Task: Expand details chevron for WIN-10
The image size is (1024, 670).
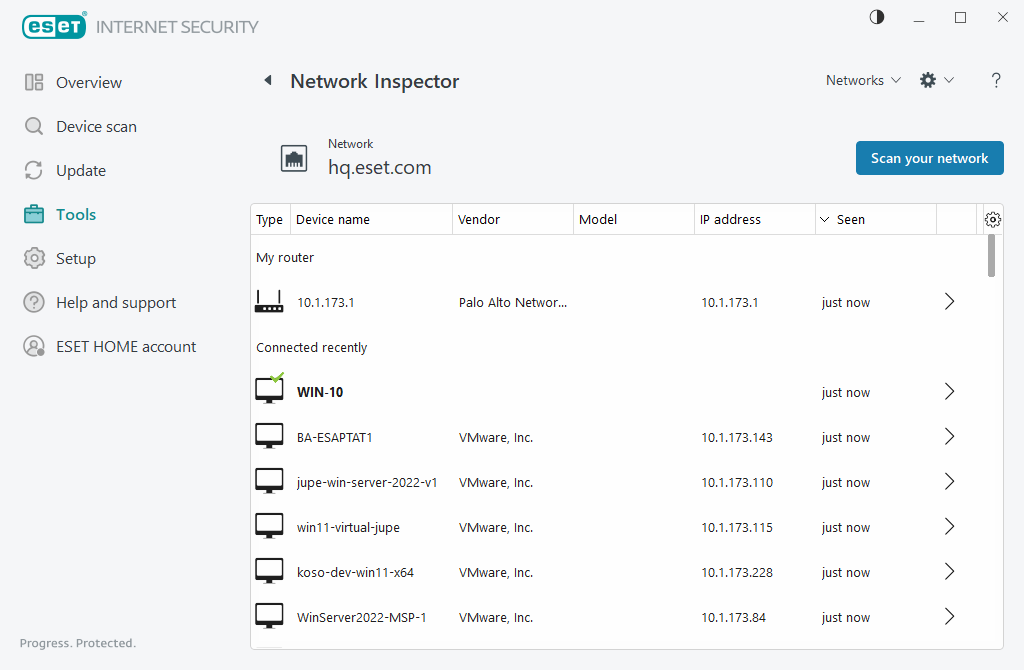Action: 950,392
